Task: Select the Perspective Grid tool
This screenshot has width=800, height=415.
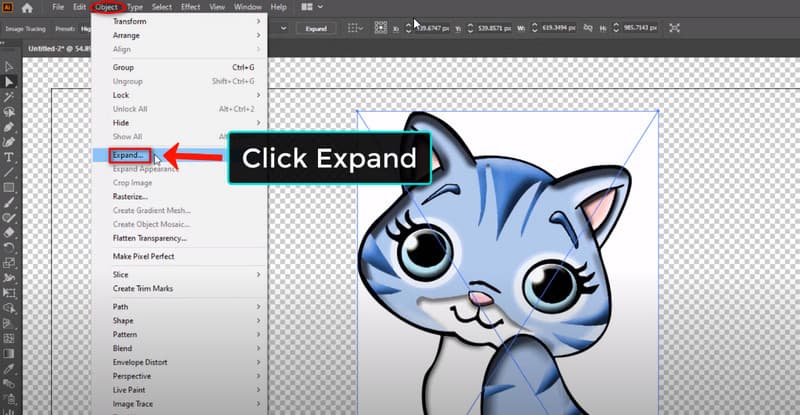Action: tap(9, 323)
